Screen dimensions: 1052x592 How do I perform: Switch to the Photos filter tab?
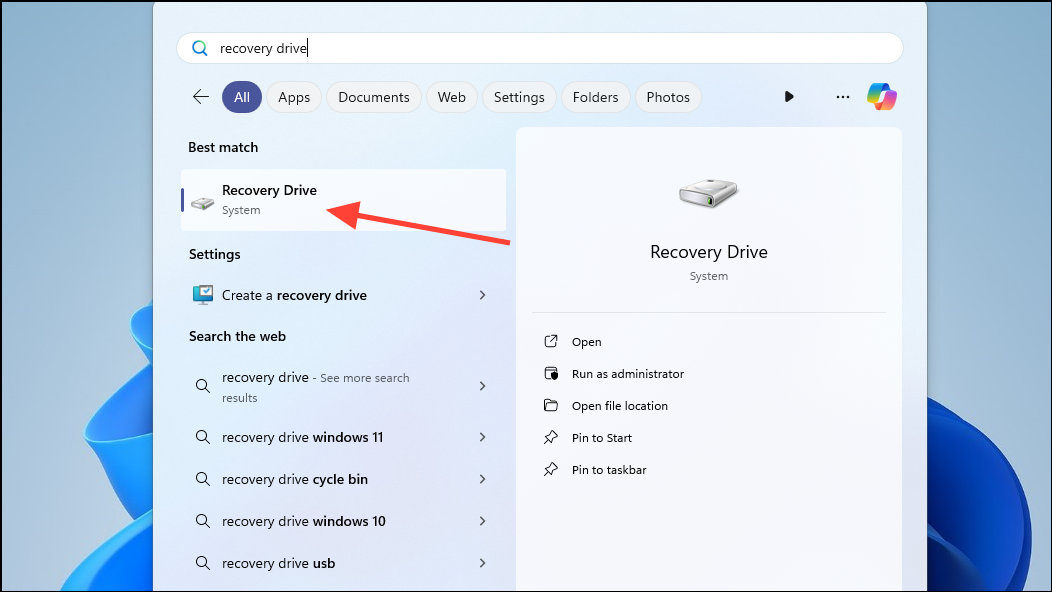[668, 97]
